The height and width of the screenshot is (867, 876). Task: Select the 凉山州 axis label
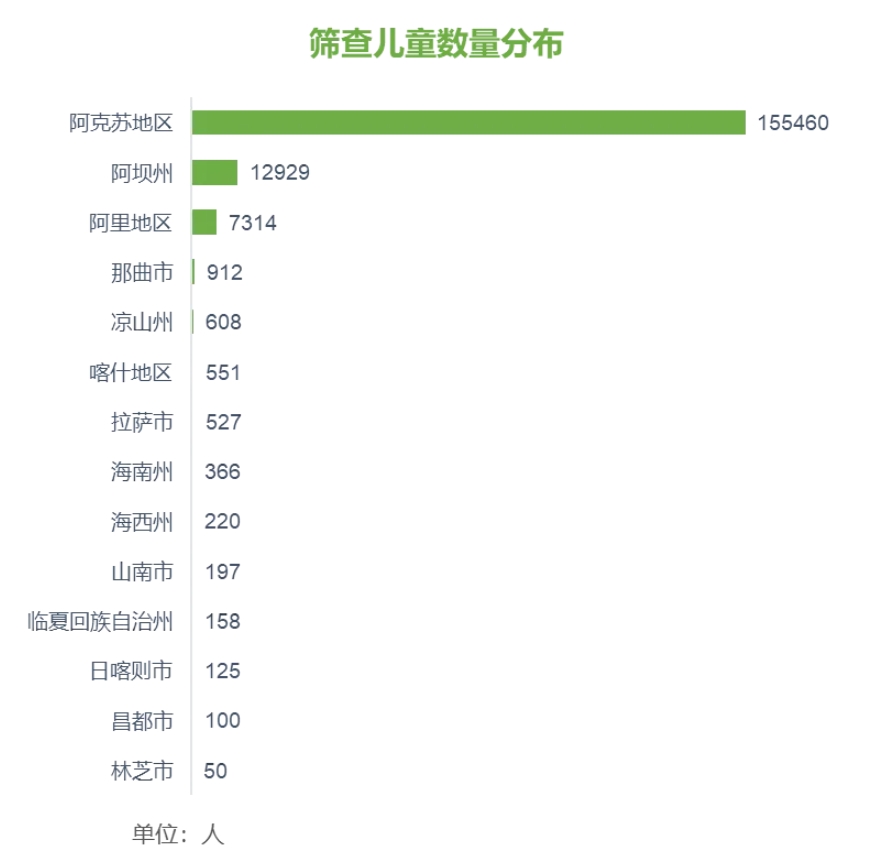point(142,322)
